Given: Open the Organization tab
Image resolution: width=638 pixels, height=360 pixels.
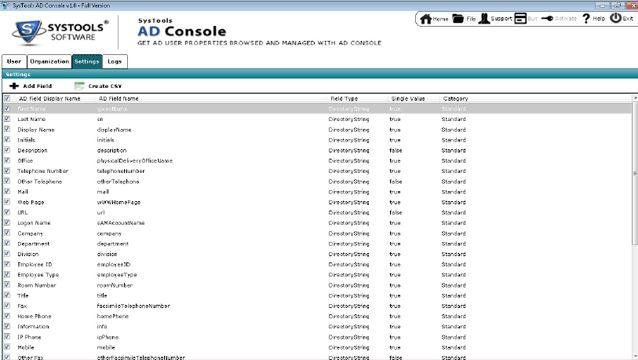Looking at the screenshot, I should [50, 61].
